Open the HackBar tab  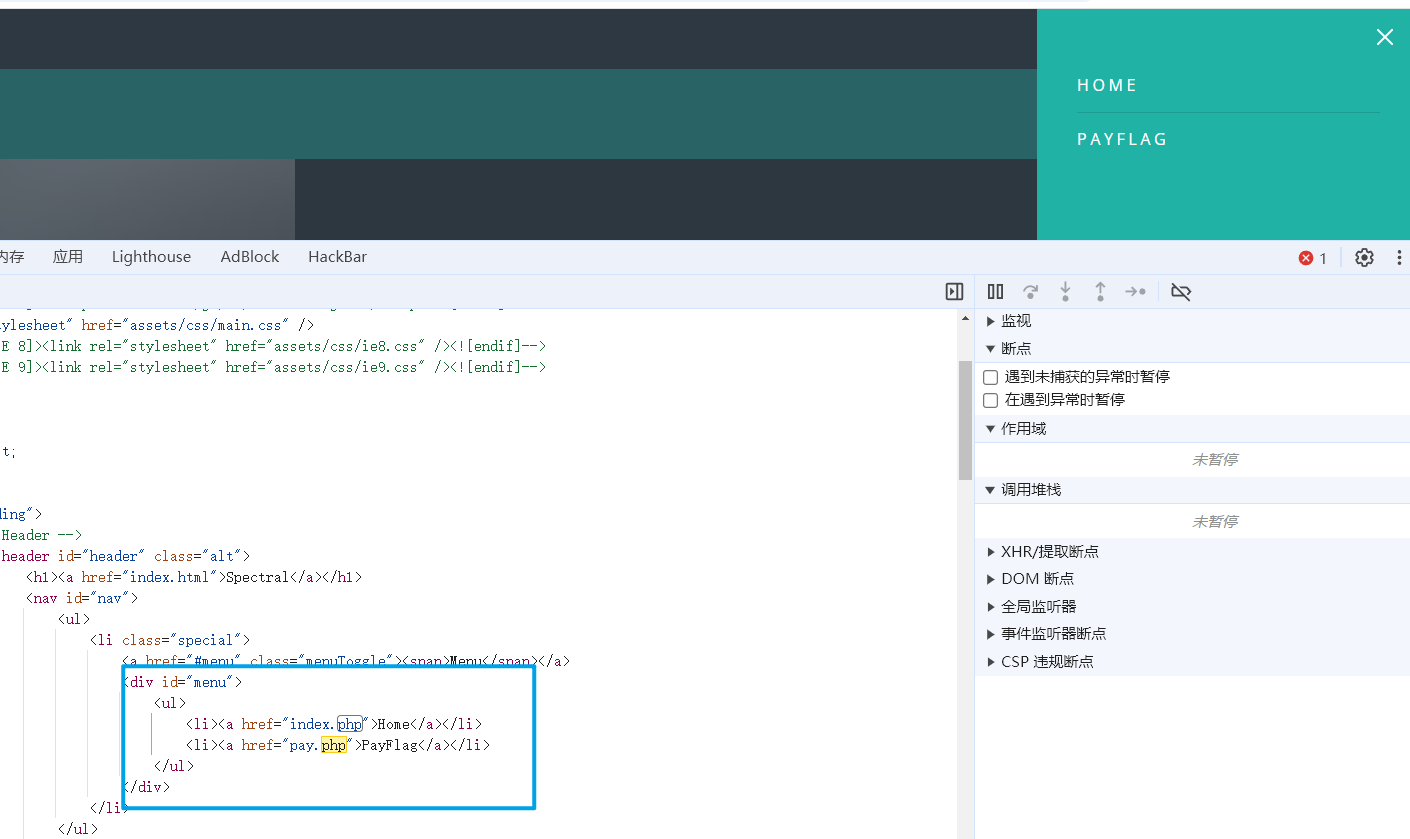(337, 257)
